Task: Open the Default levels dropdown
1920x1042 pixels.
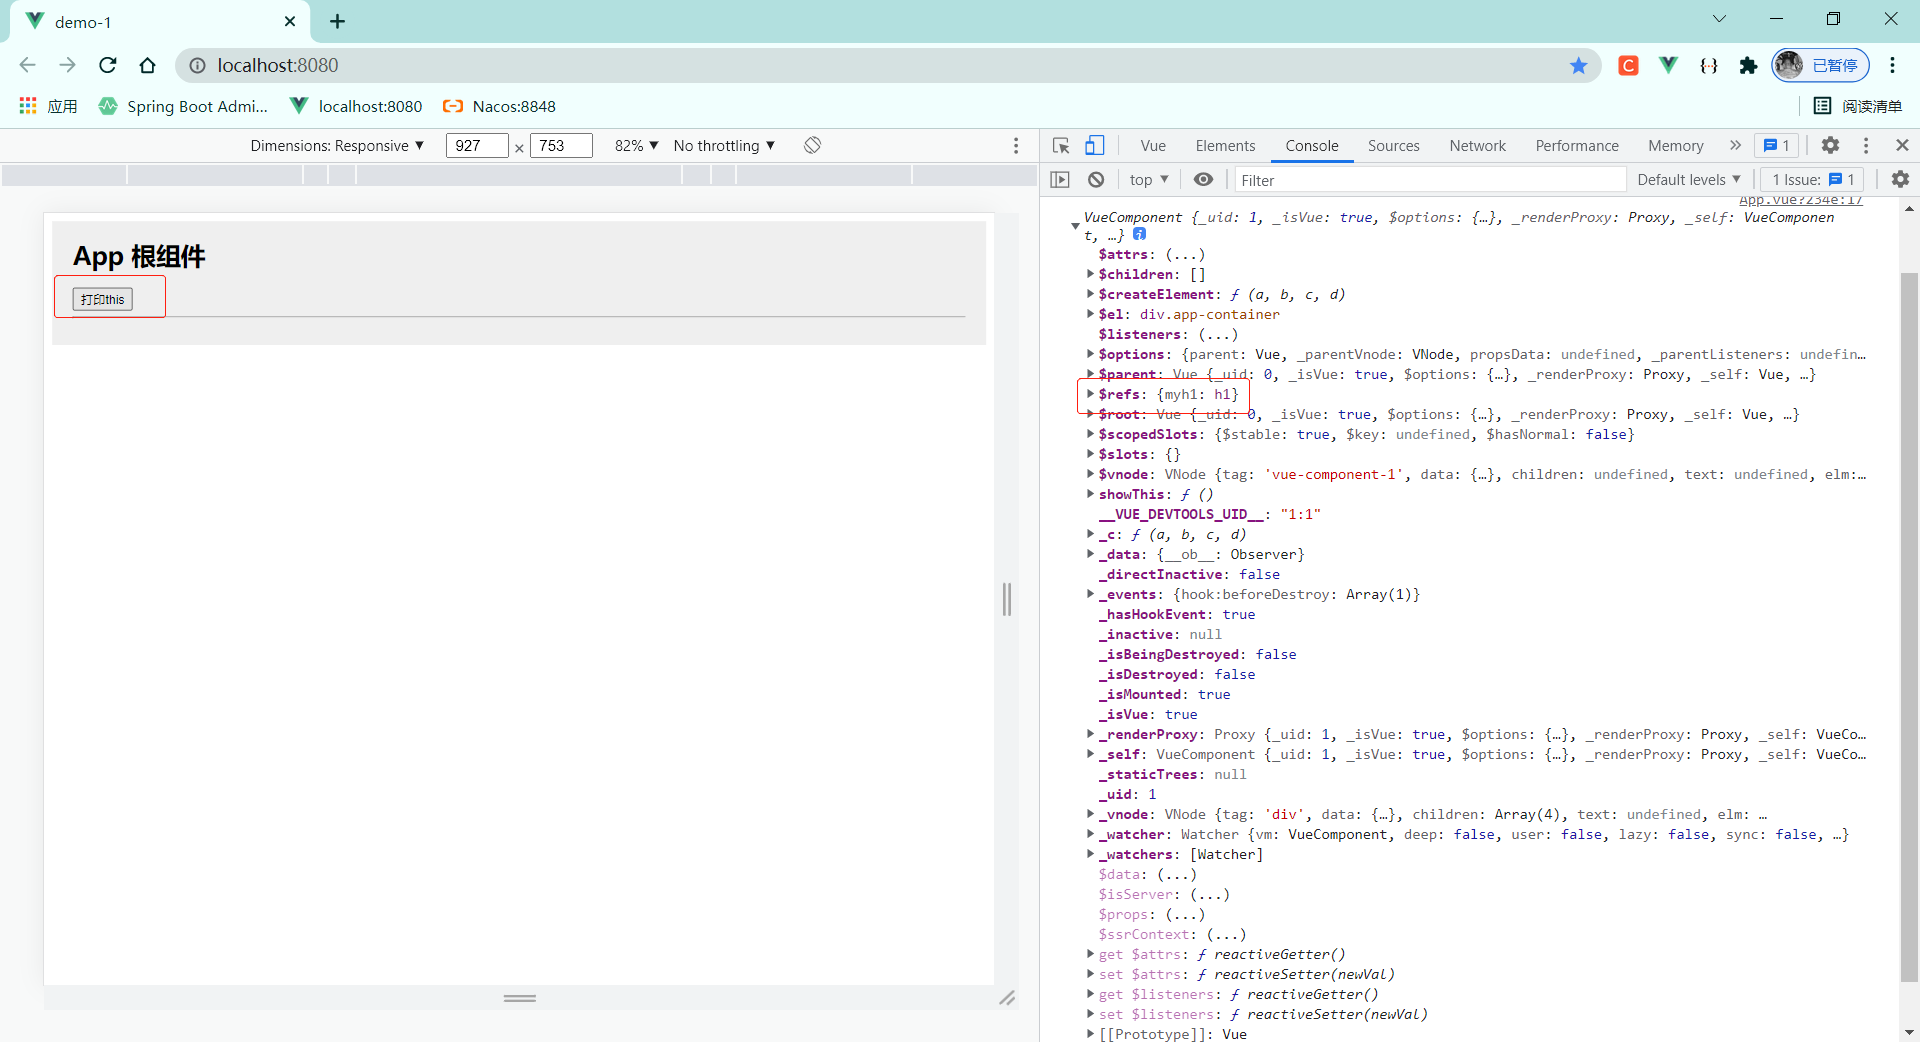Action: pos(1688,180)
